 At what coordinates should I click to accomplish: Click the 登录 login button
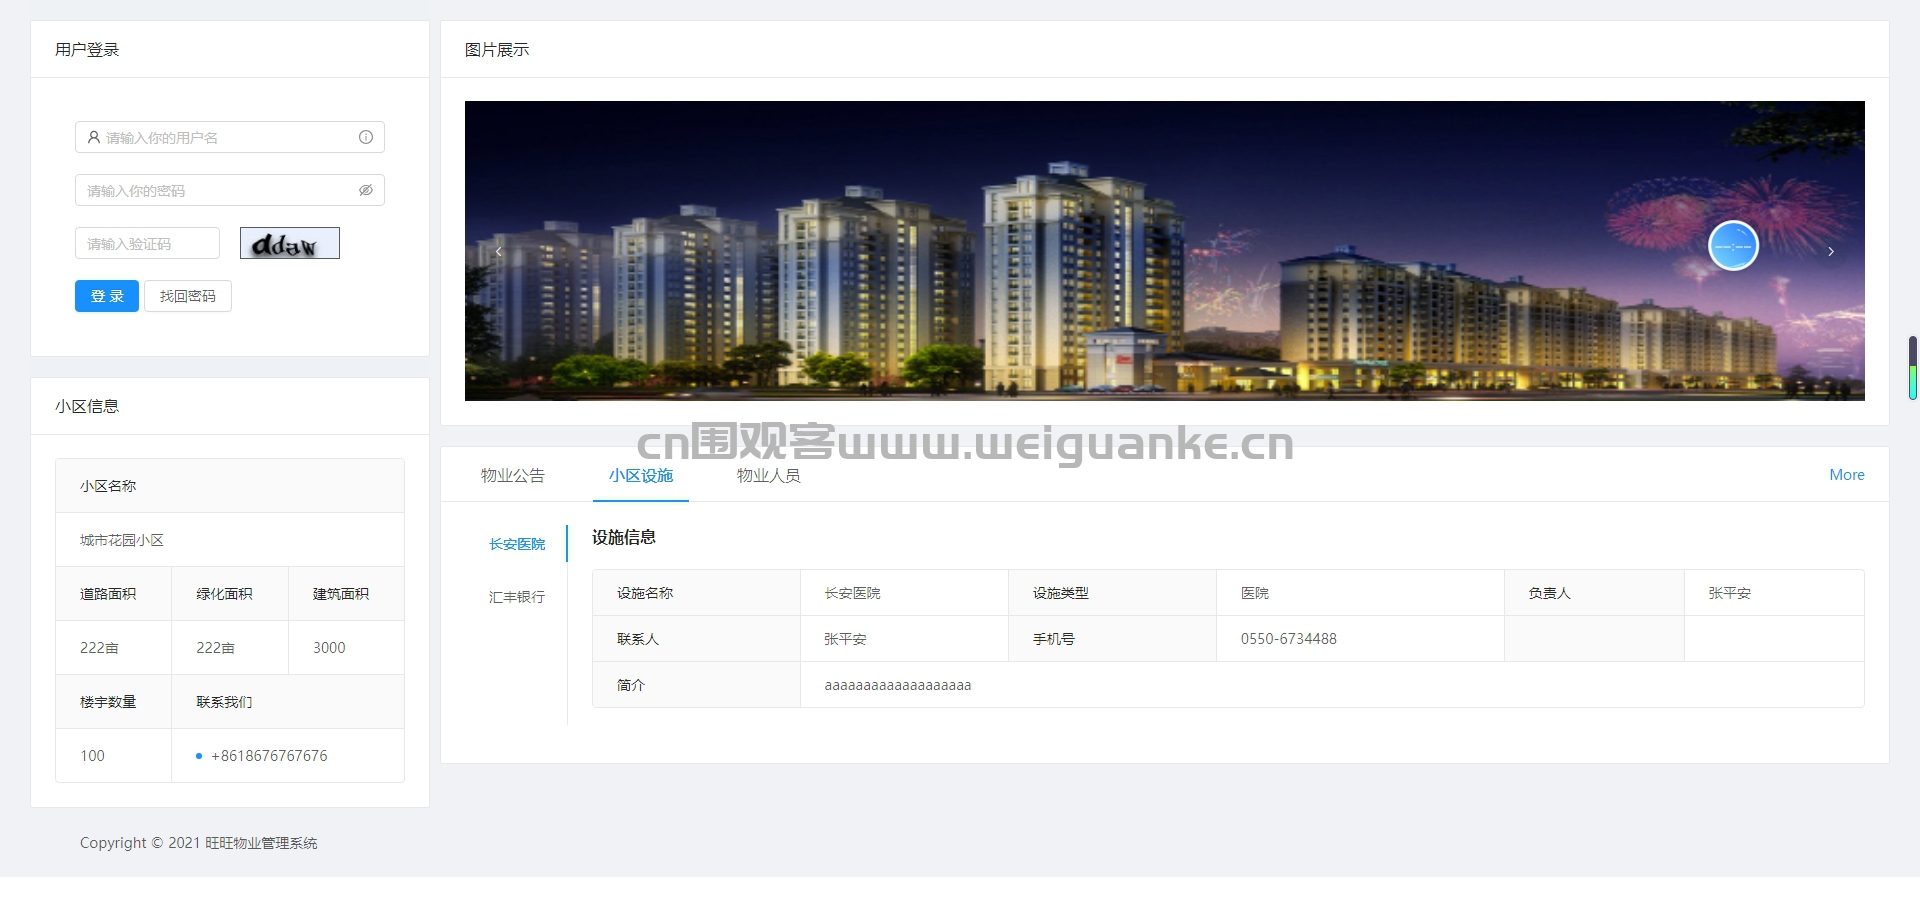point(107,296)
